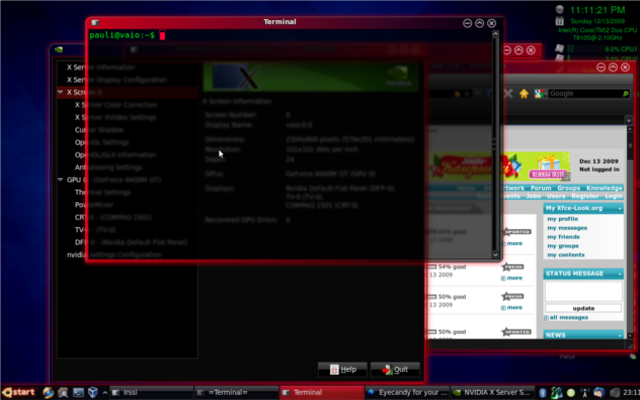Collapse the Status Message box
This screenshot has height=400, width=640.
tap(620, 274)
